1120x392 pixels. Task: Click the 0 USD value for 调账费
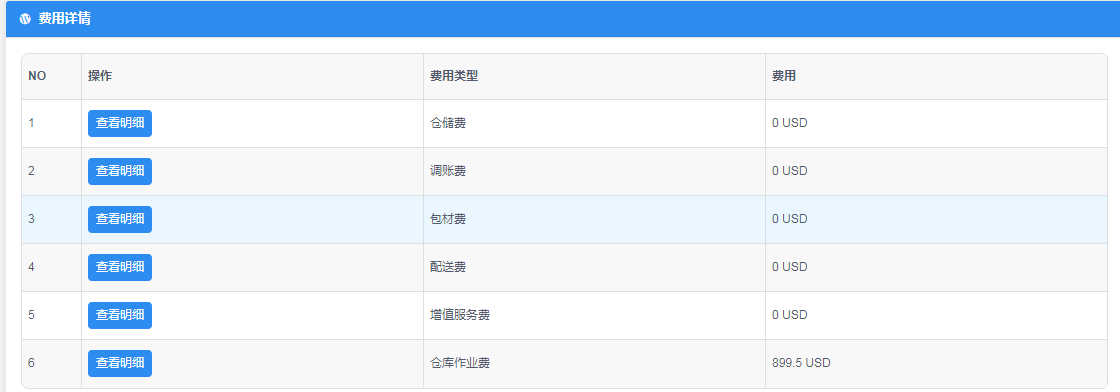[x=789, y=171]
